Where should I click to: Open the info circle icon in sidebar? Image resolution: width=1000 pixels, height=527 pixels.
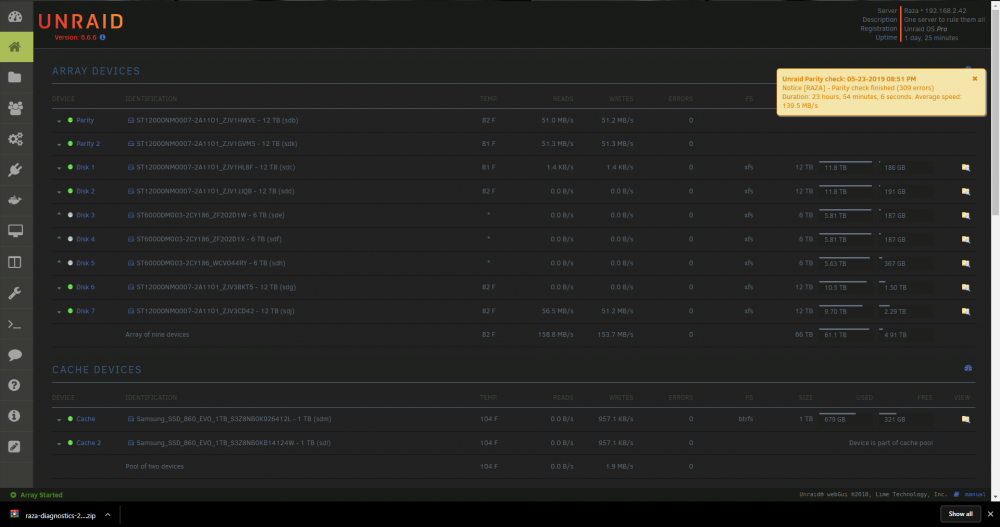[15, 415]
